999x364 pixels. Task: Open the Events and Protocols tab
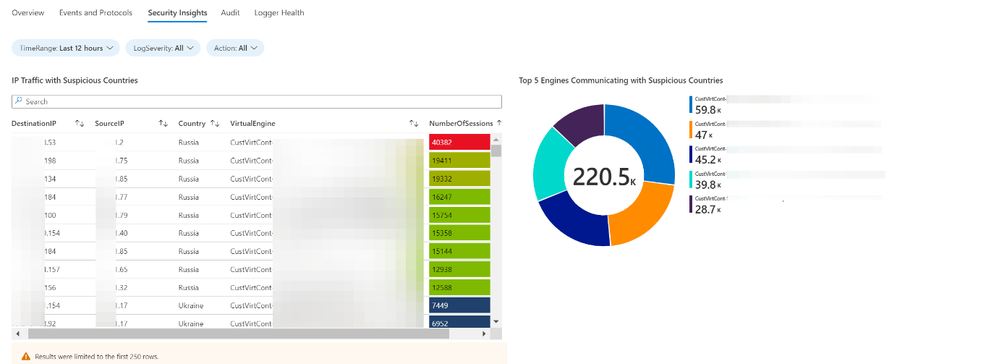pos(96,13)
